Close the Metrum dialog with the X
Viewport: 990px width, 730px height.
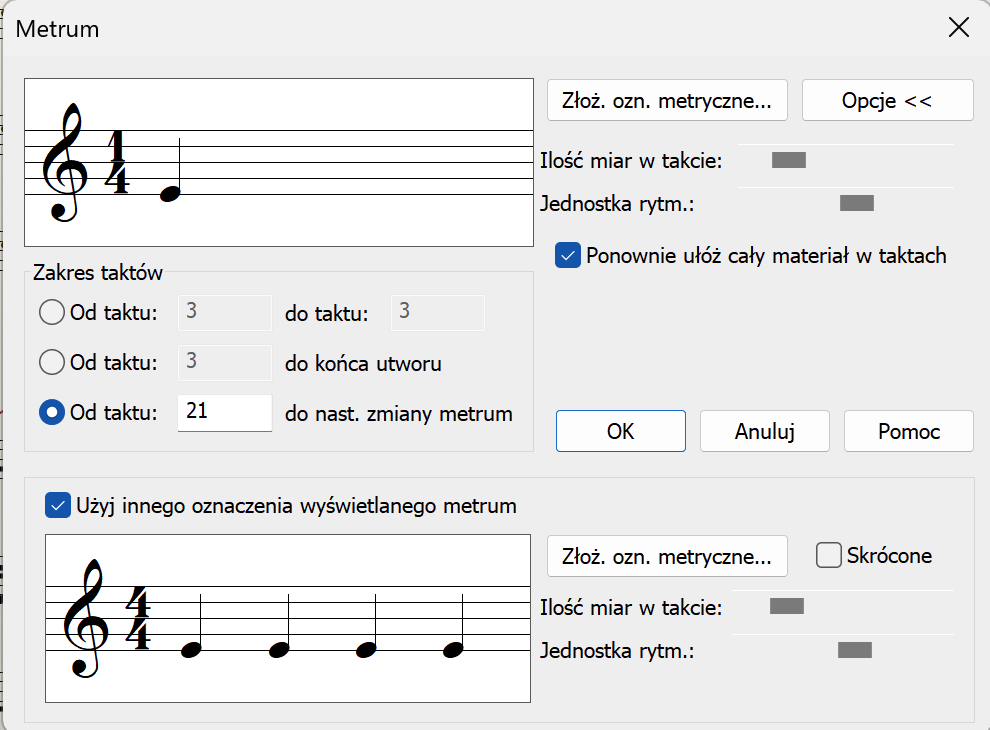click(958, 27)
